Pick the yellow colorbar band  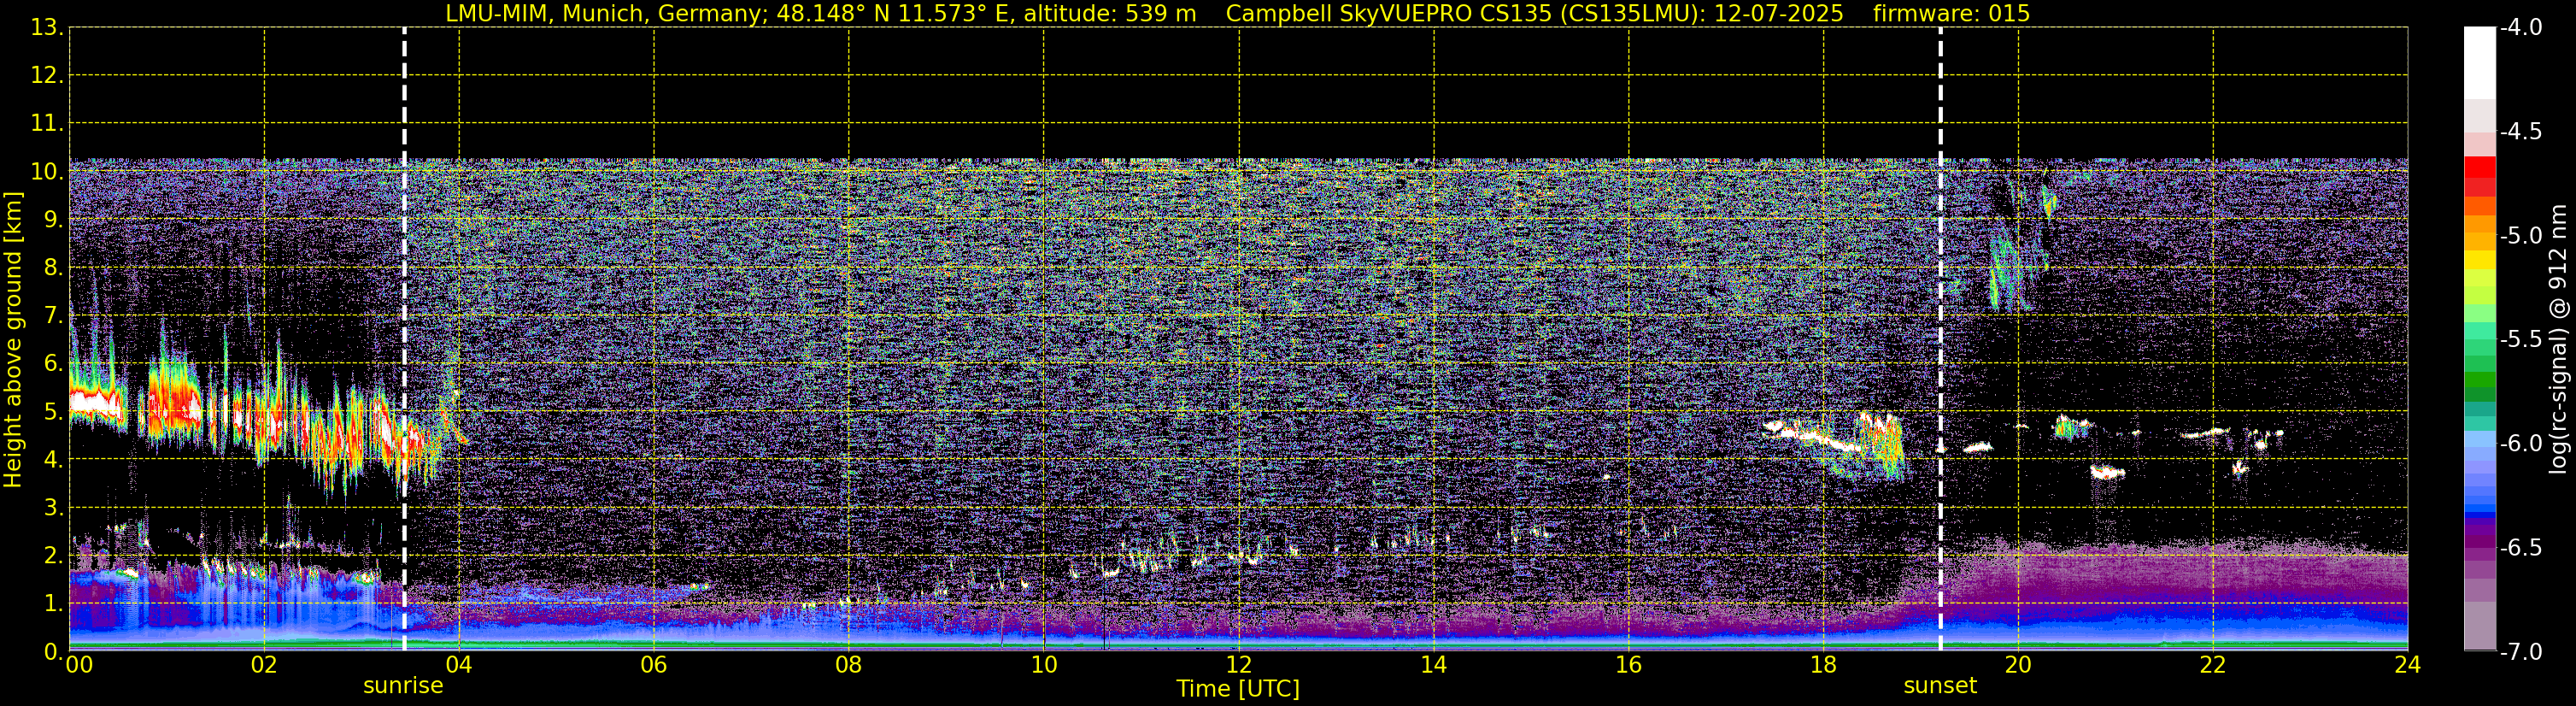(2479, 260)
